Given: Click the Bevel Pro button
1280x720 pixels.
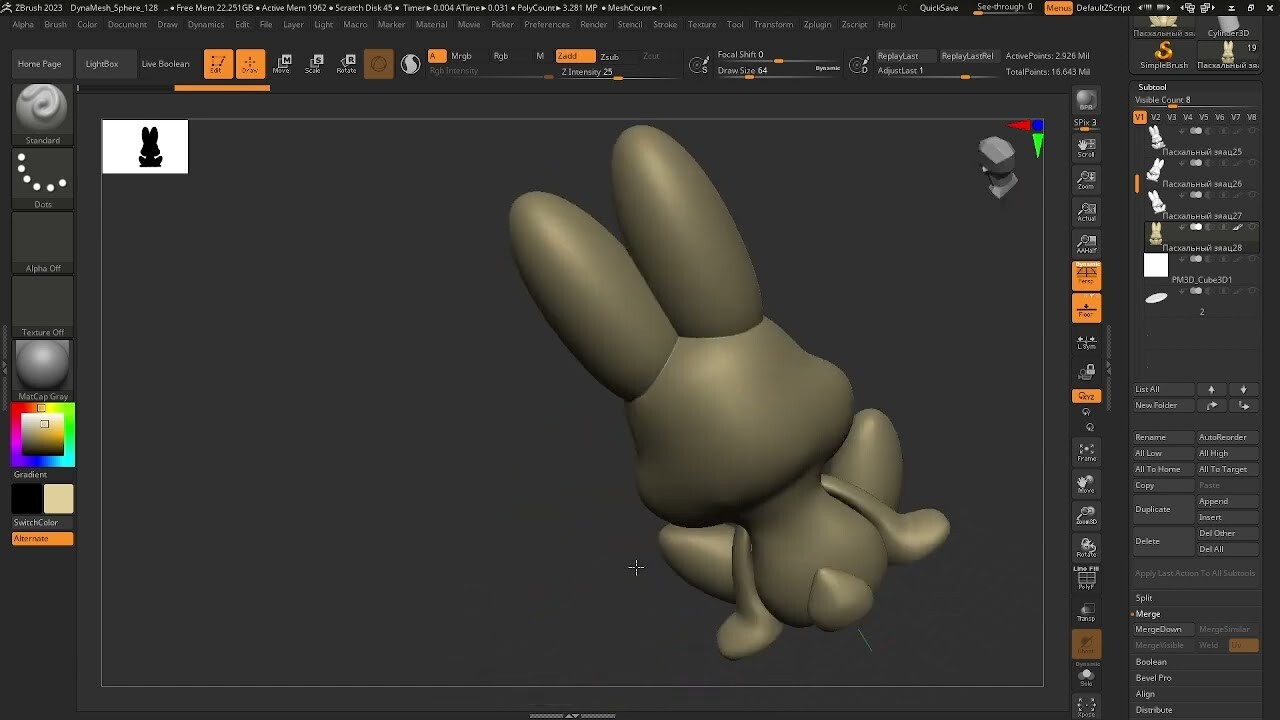Looking at the screenshot, I should click(x=1153, y=677).
